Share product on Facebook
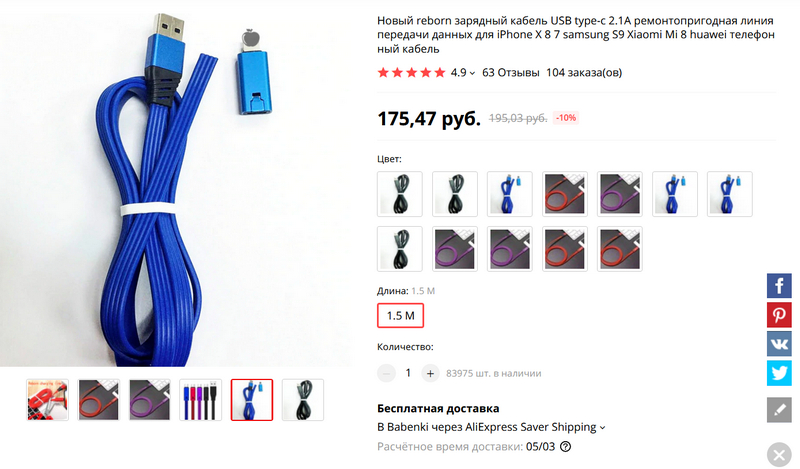The width and height of the screenshot is (800, 469). (x=779, y=286)
